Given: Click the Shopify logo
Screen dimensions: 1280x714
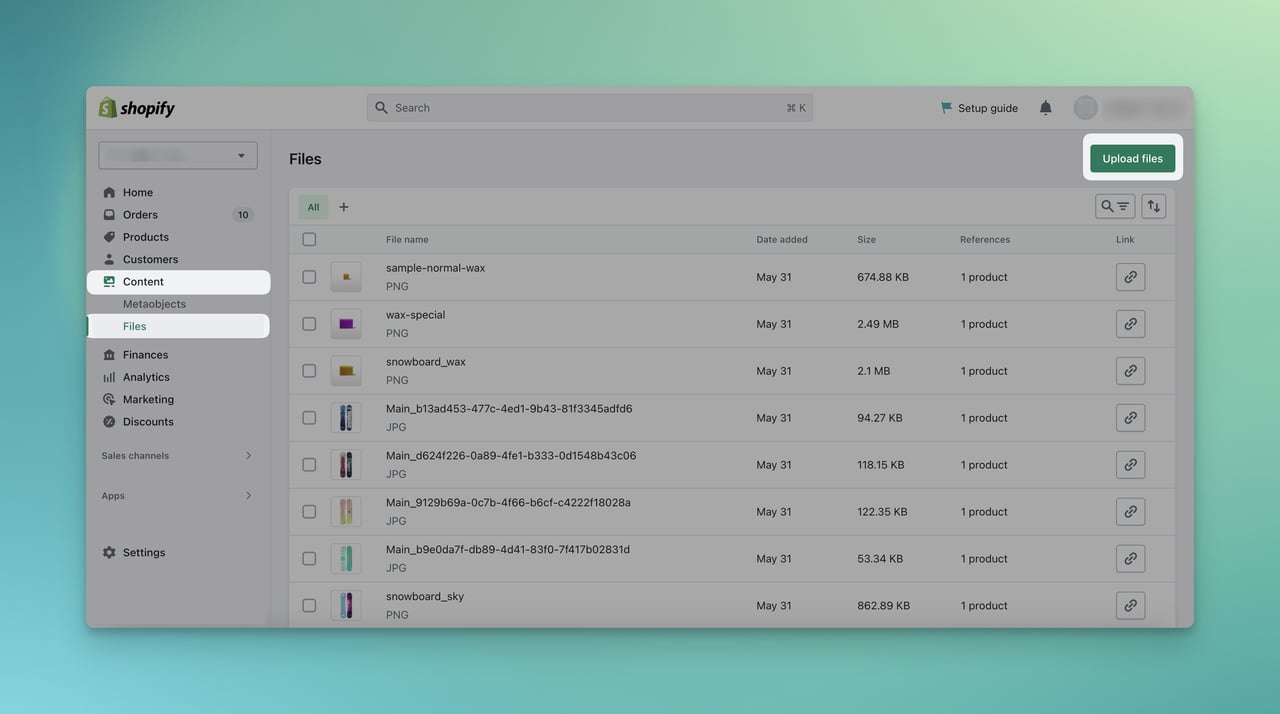Looking at the screenshot, I should coord(137,108).
